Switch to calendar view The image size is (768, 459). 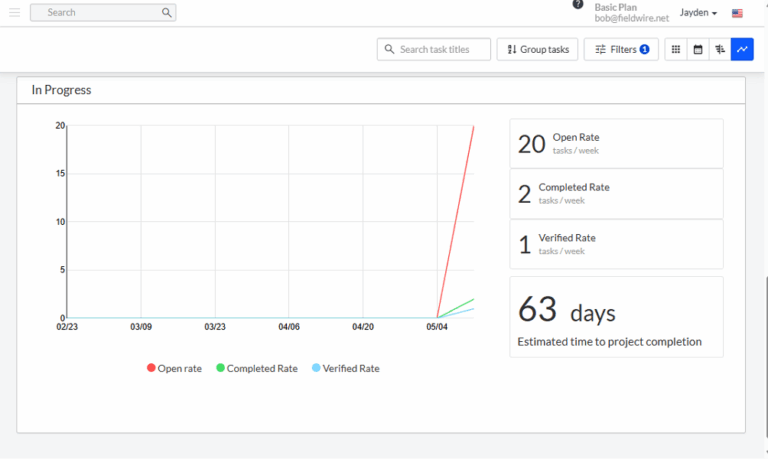[x=698, y=49]
